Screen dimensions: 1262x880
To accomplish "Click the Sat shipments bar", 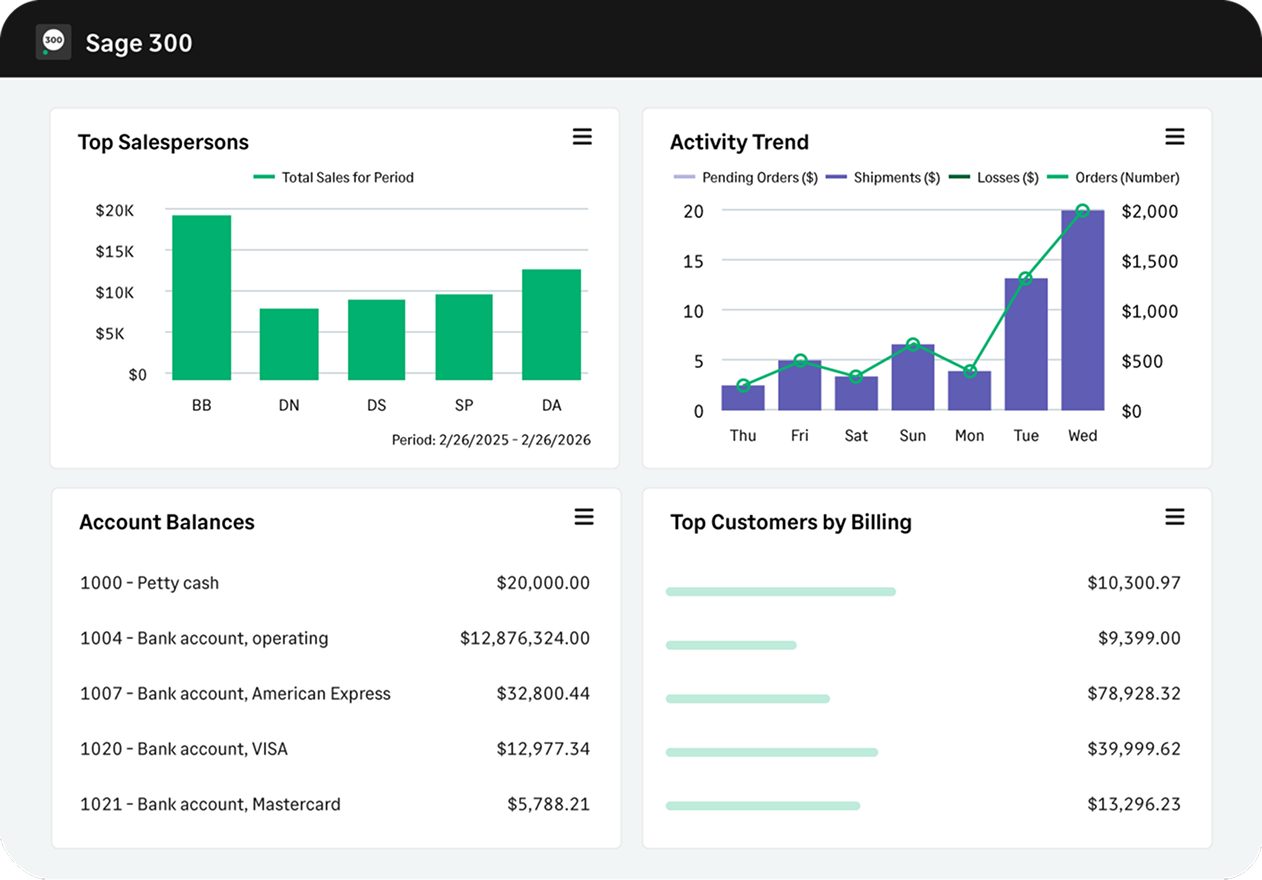I will tap(856, 393).
